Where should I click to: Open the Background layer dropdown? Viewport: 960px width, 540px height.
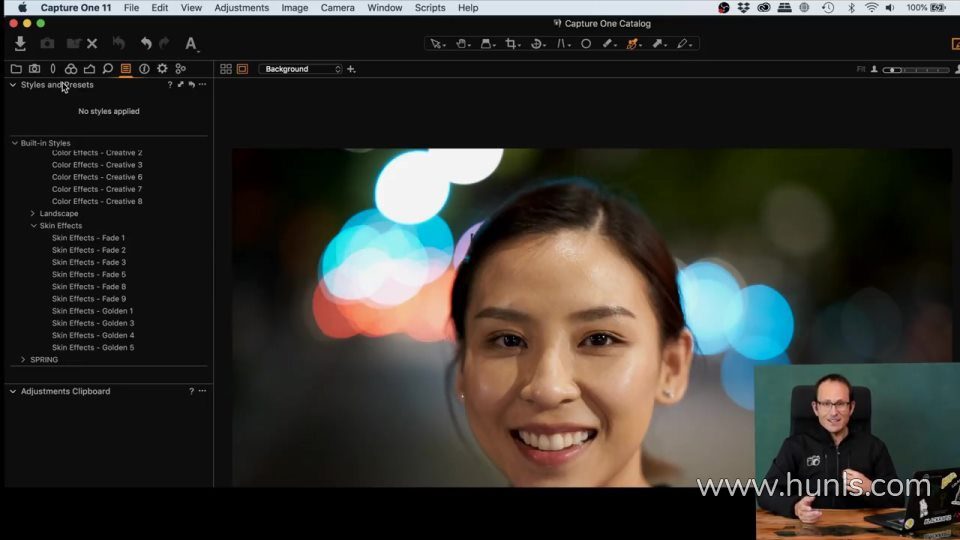coord(300,69)
